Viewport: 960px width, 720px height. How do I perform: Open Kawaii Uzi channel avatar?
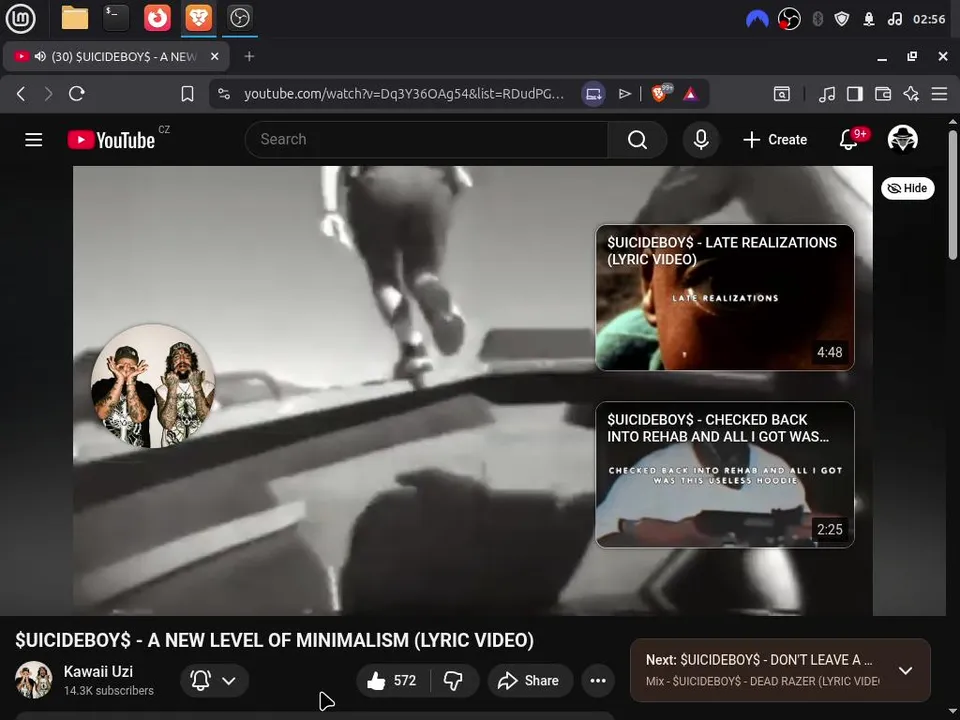pos(34,680)
